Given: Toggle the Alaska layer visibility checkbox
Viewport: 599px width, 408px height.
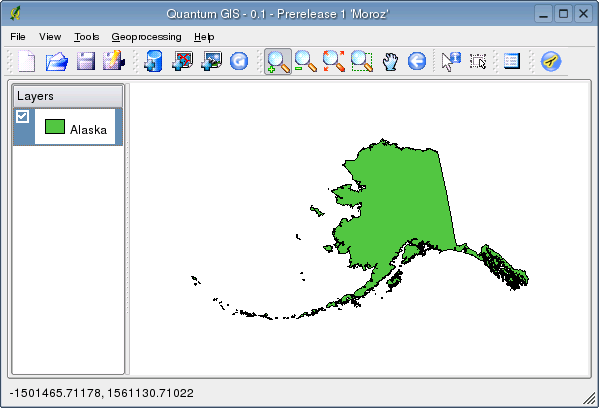Looking at the screenshot, I should 22,117.
